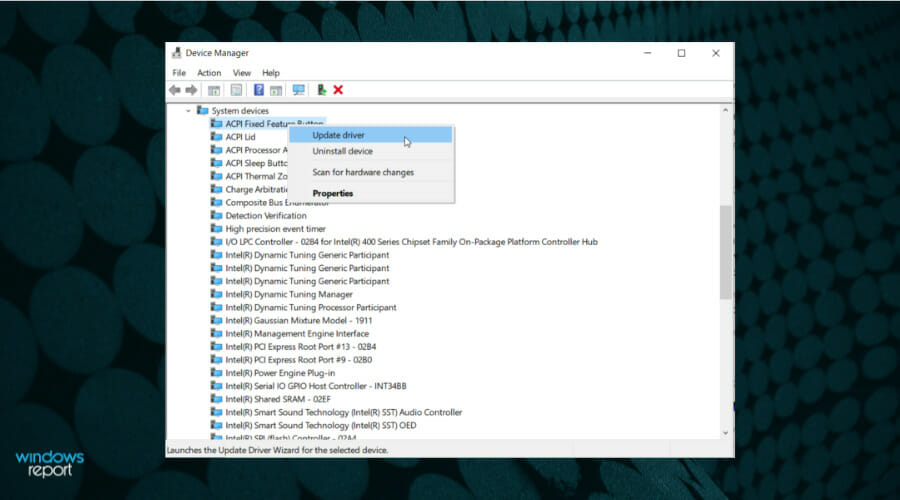900x500 pixels.
Task: Select Intel(R) PCI Express Root Port #9 - 02B0
Action: click(298, 360)
